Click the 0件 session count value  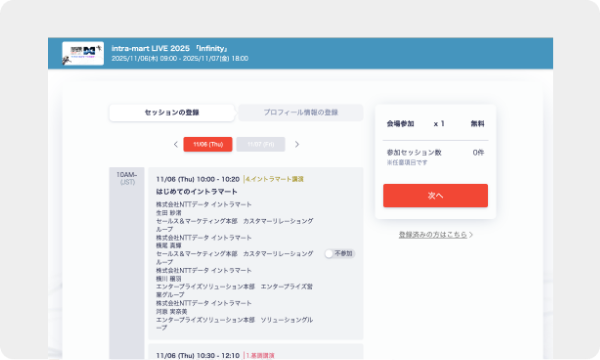478,152
